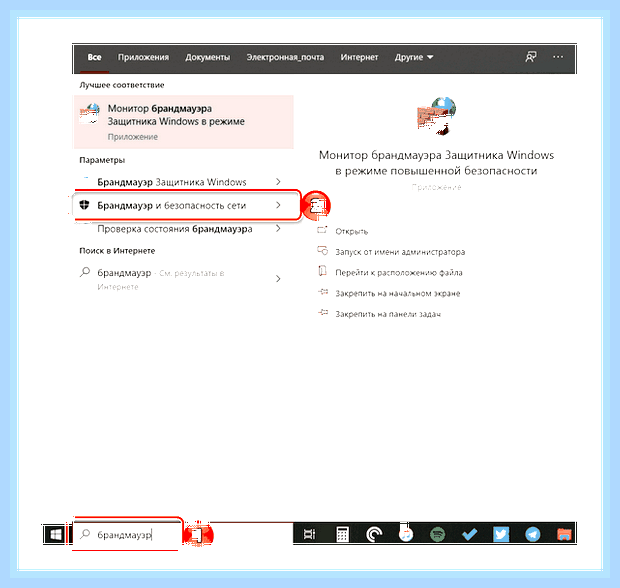Launch Twitter from the taskbar
Screen dimensions: 620x588
[501, 535]
